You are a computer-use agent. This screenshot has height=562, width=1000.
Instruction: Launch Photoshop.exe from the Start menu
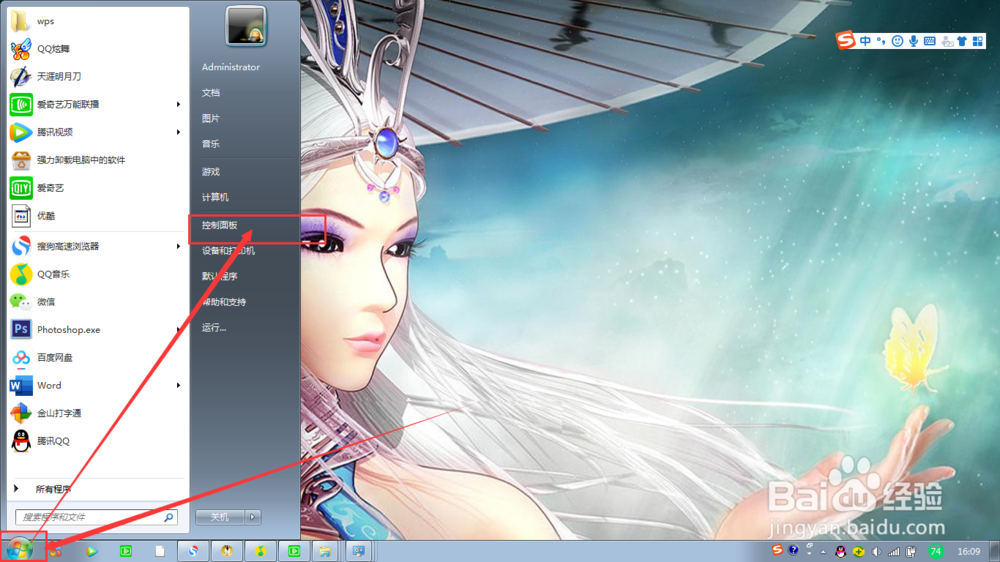pyautogui.click(x=97, y=330)
